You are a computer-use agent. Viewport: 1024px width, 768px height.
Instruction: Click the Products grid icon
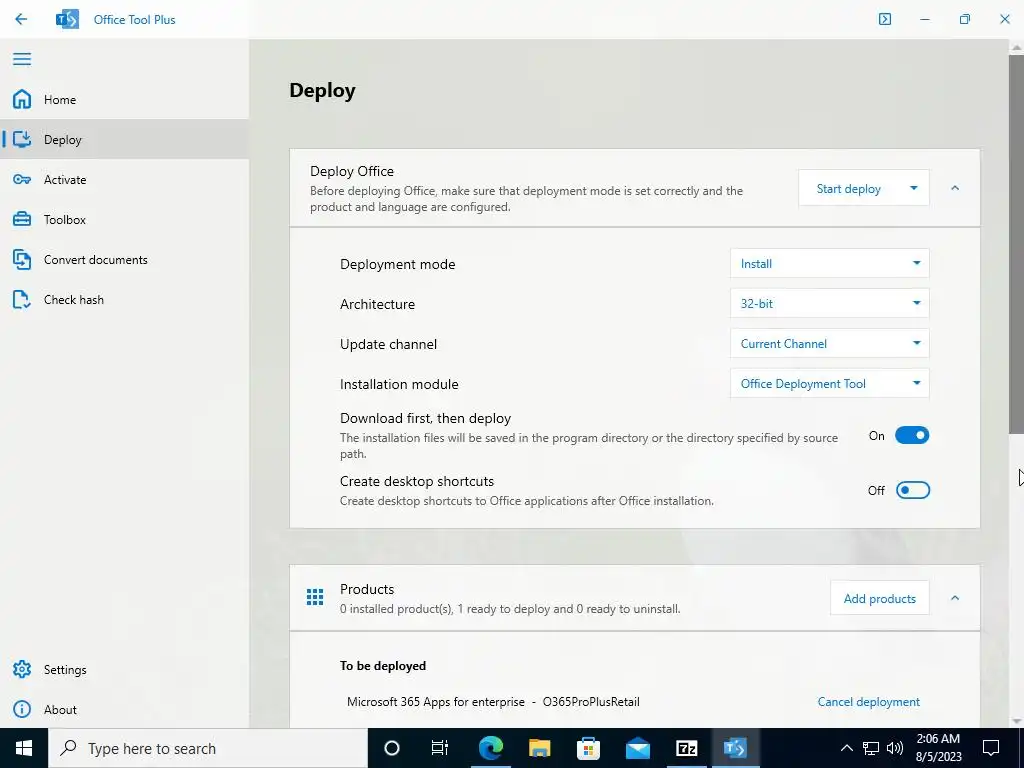pos(315,597)
